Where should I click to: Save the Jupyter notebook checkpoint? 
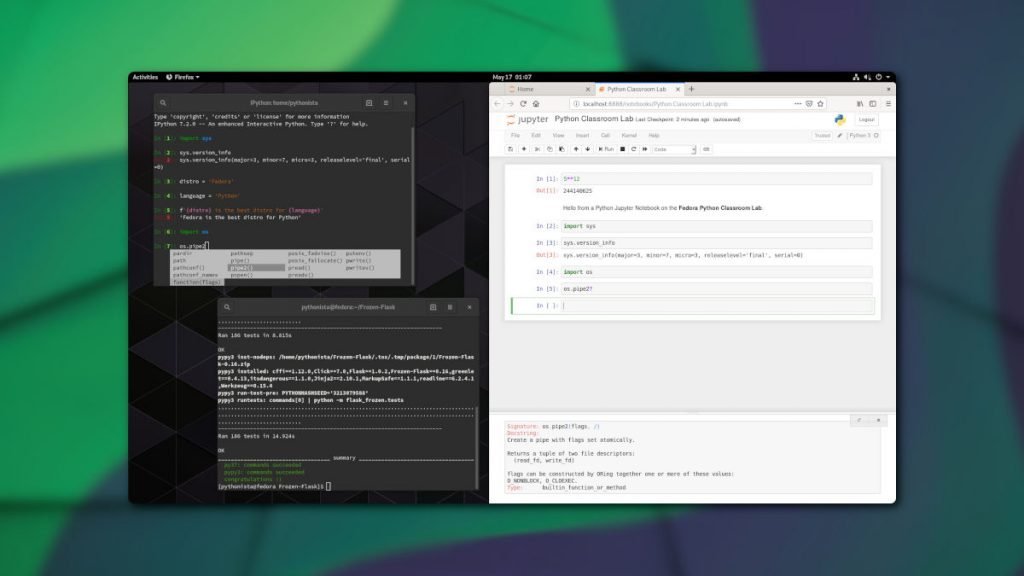coord(510,149)
